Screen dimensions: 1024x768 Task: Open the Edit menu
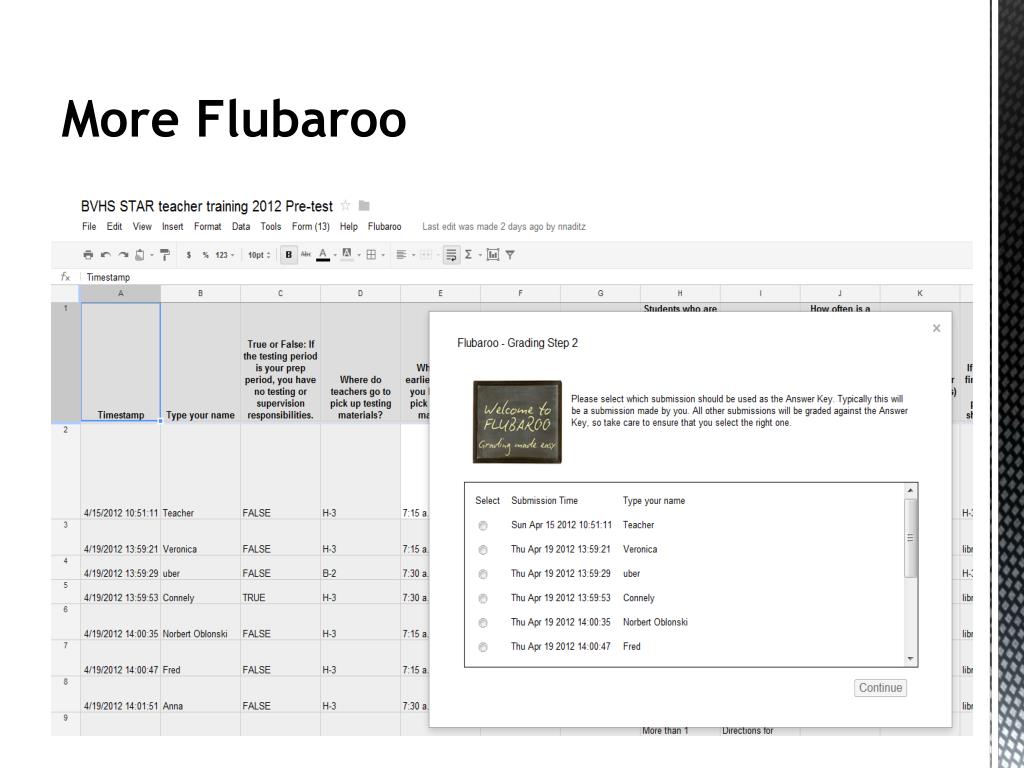[x=114, y=227]
